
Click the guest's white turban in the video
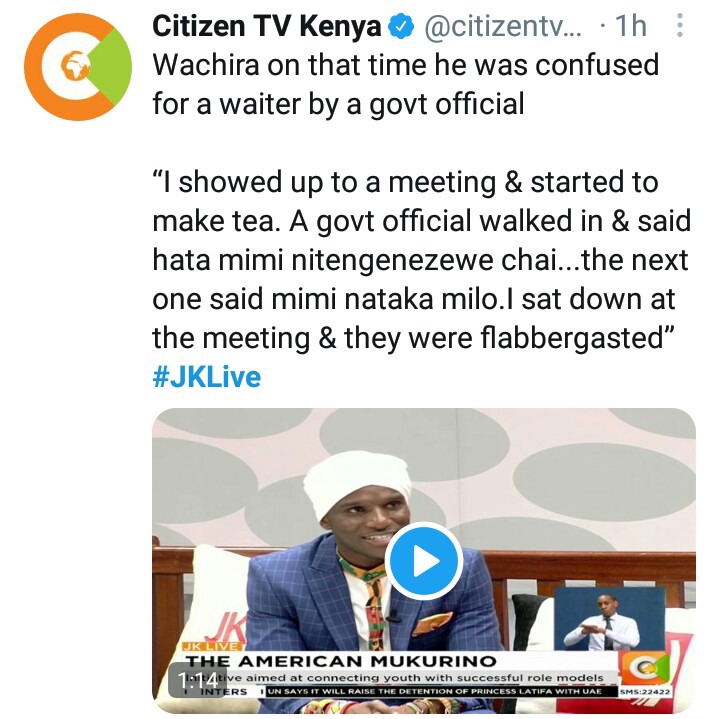(x=358, y=485)
